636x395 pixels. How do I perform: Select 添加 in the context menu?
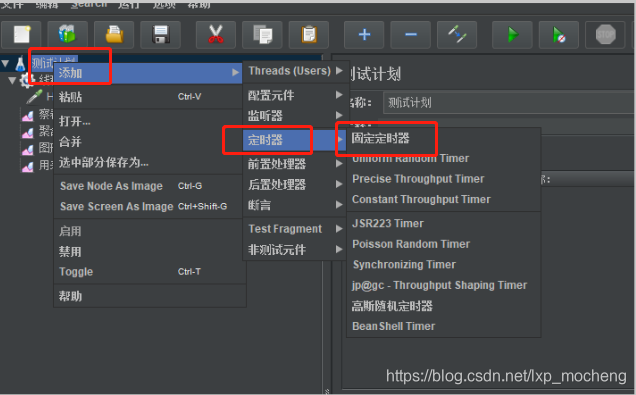[x=148, y=73]
